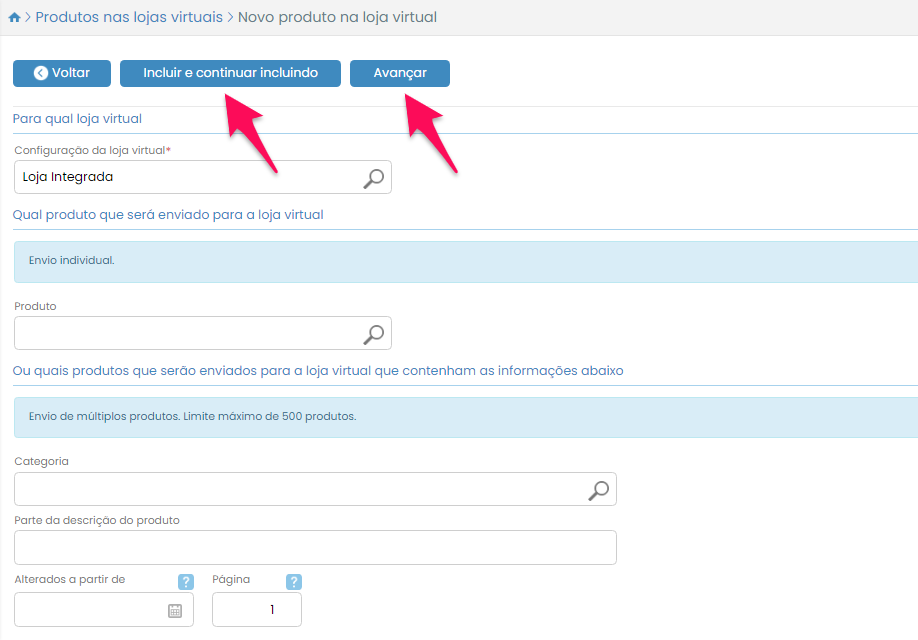Click the Alterados a partir de date field
The height and width of the screenshot is (640, 918).
(x=90, y=609)
